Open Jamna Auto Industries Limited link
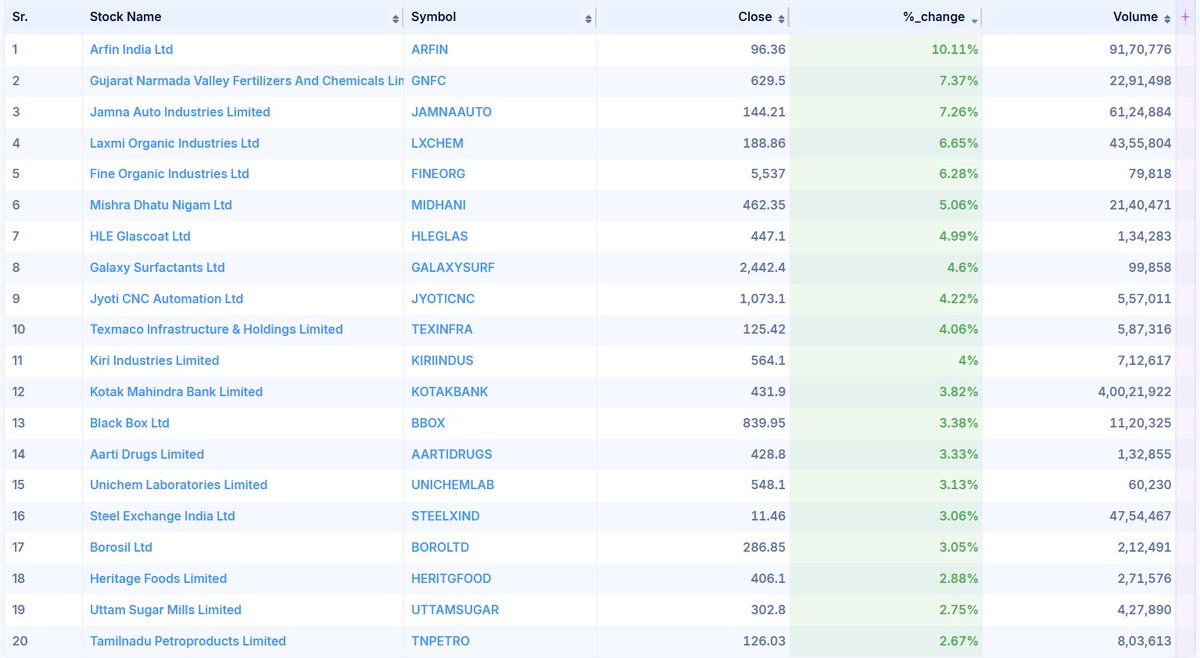 pos(180,112)
